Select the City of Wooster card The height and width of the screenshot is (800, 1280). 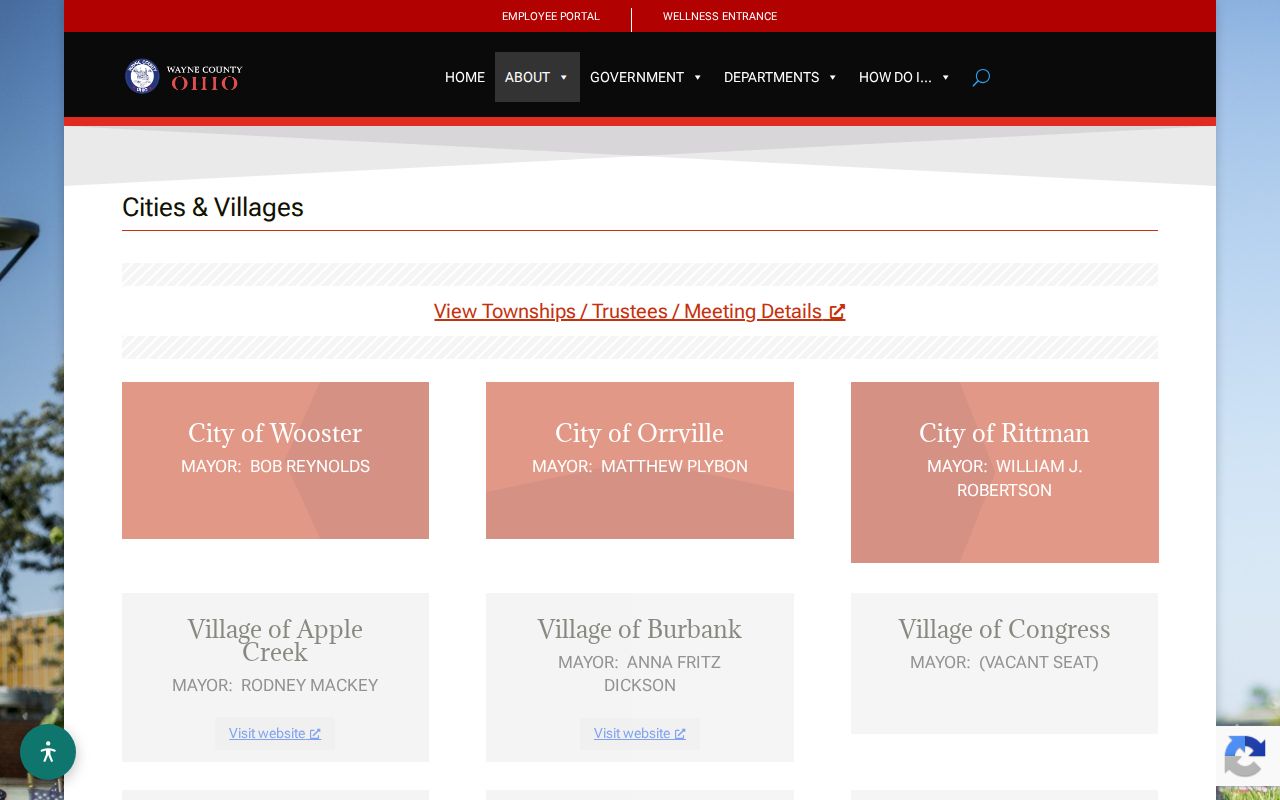(x=275, y=460)
